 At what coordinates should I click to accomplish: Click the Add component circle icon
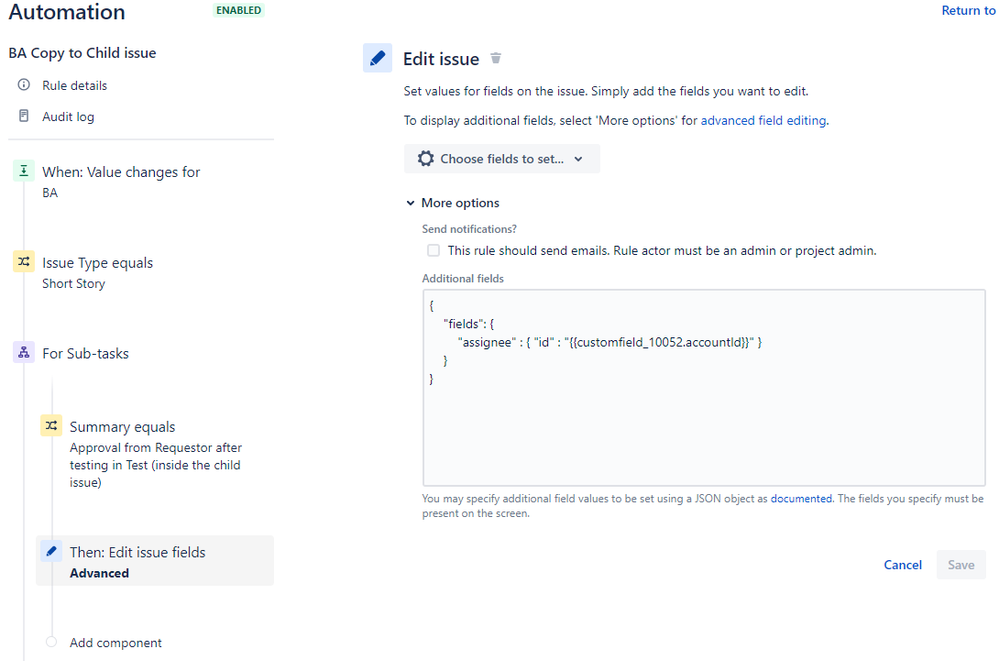pyautogui.click(x=51, y=642)
